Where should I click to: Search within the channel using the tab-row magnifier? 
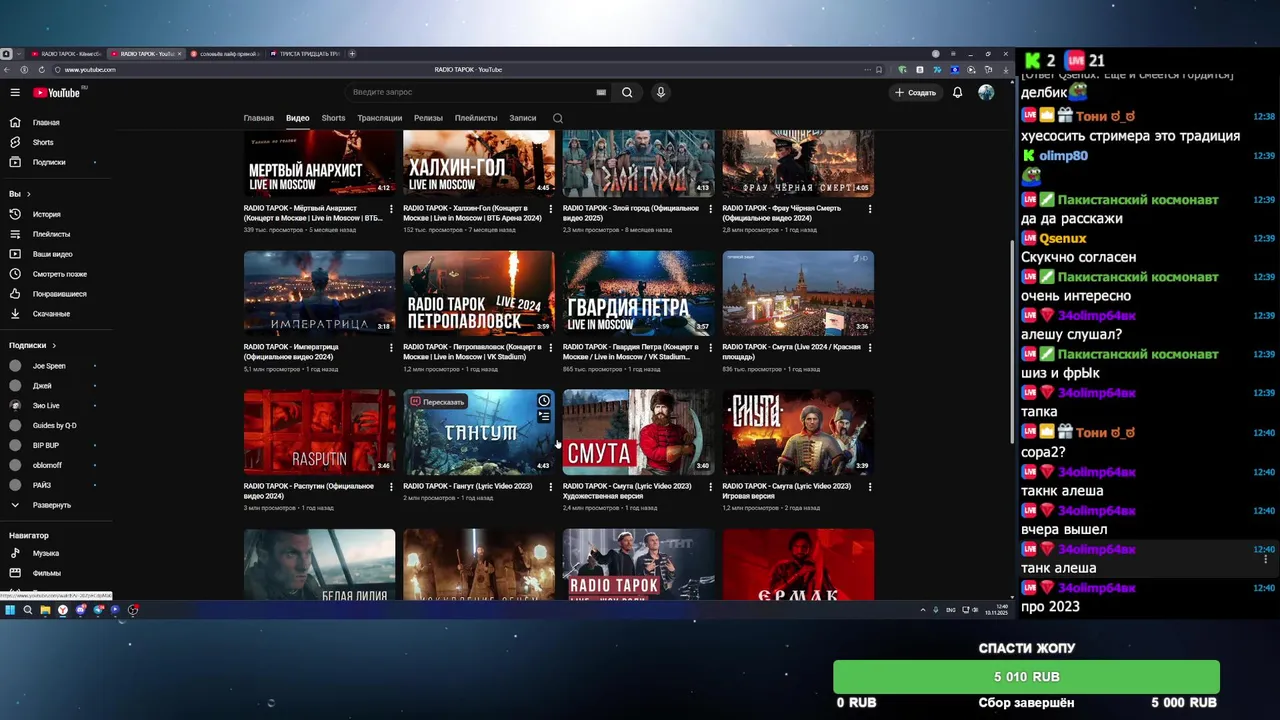coord(557,118)
